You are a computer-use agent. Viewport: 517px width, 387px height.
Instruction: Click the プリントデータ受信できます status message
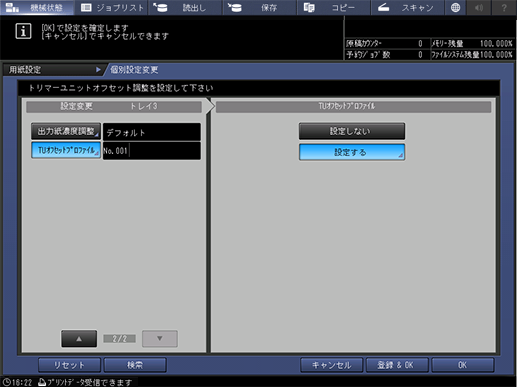[x=89, y=382]
